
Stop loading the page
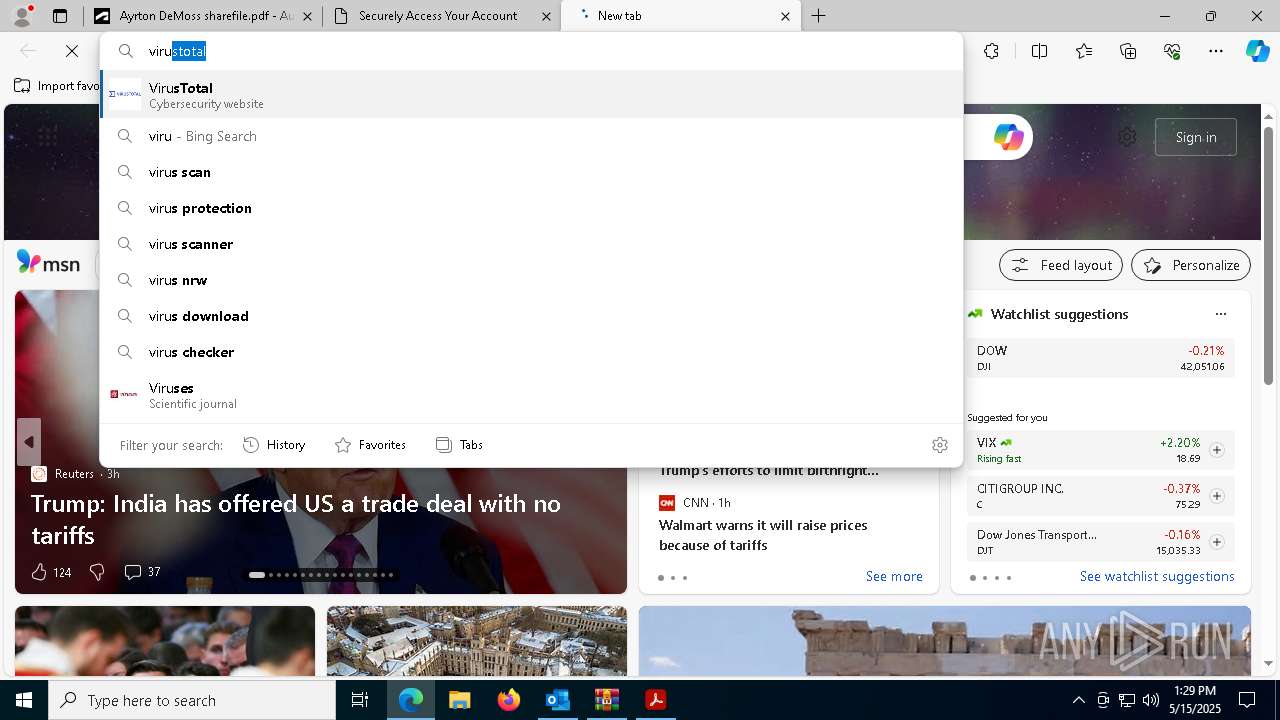[72, 51]
